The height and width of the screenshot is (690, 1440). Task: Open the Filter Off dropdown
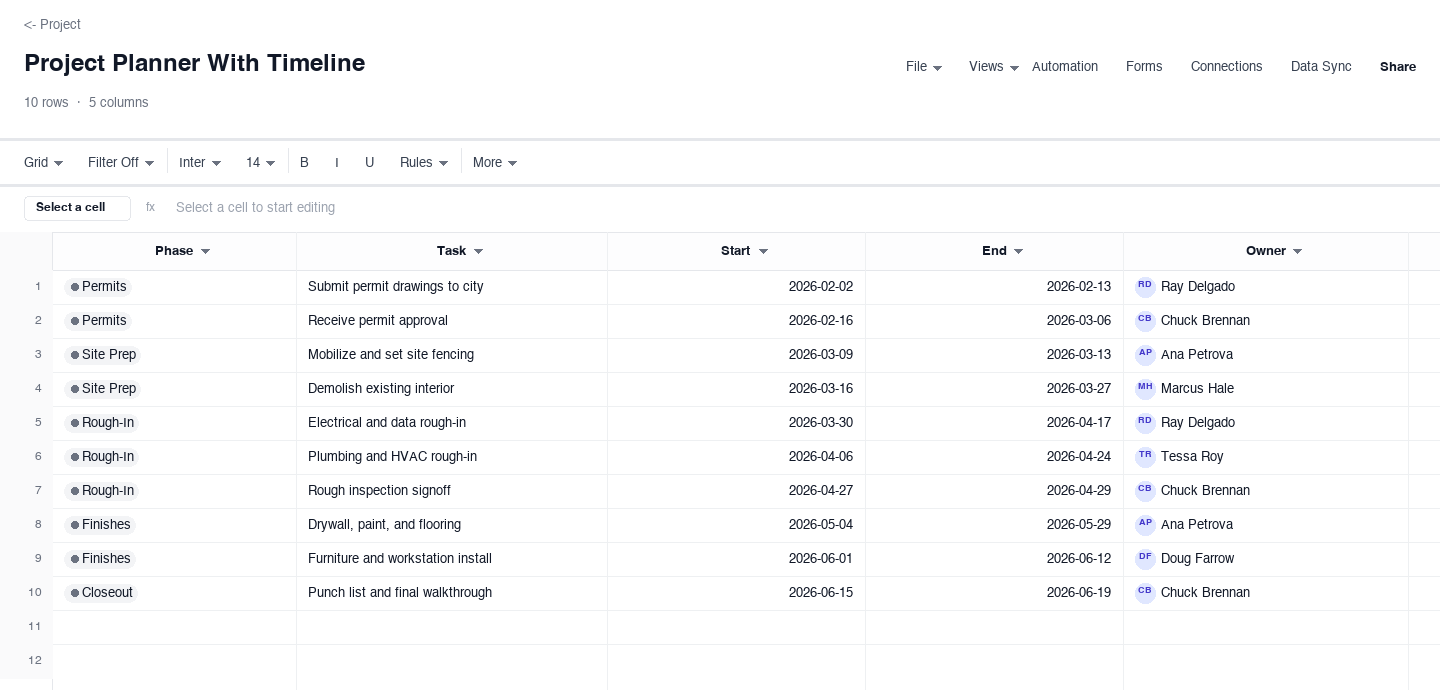121,162
